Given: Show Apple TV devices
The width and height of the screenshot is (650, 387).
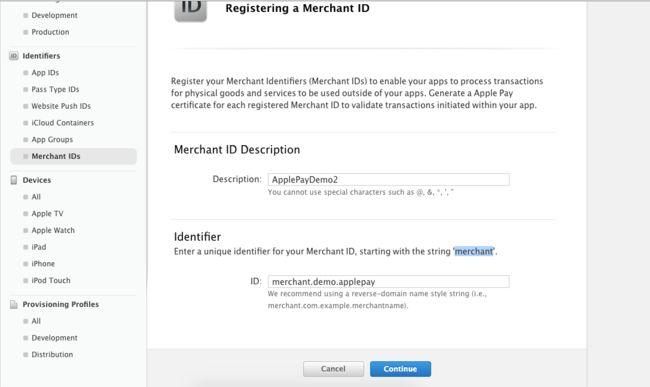Looking at the screenshot, I should click(47, 213).
